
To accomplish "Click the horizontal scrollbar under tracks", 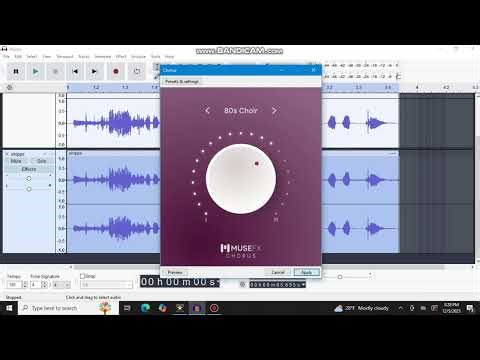I will coord(258,267).
